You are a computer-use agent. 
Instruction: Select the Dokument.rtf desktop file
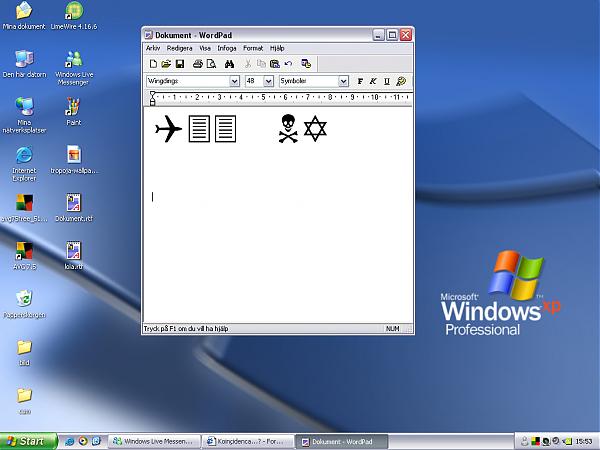[x=74, y=208]
